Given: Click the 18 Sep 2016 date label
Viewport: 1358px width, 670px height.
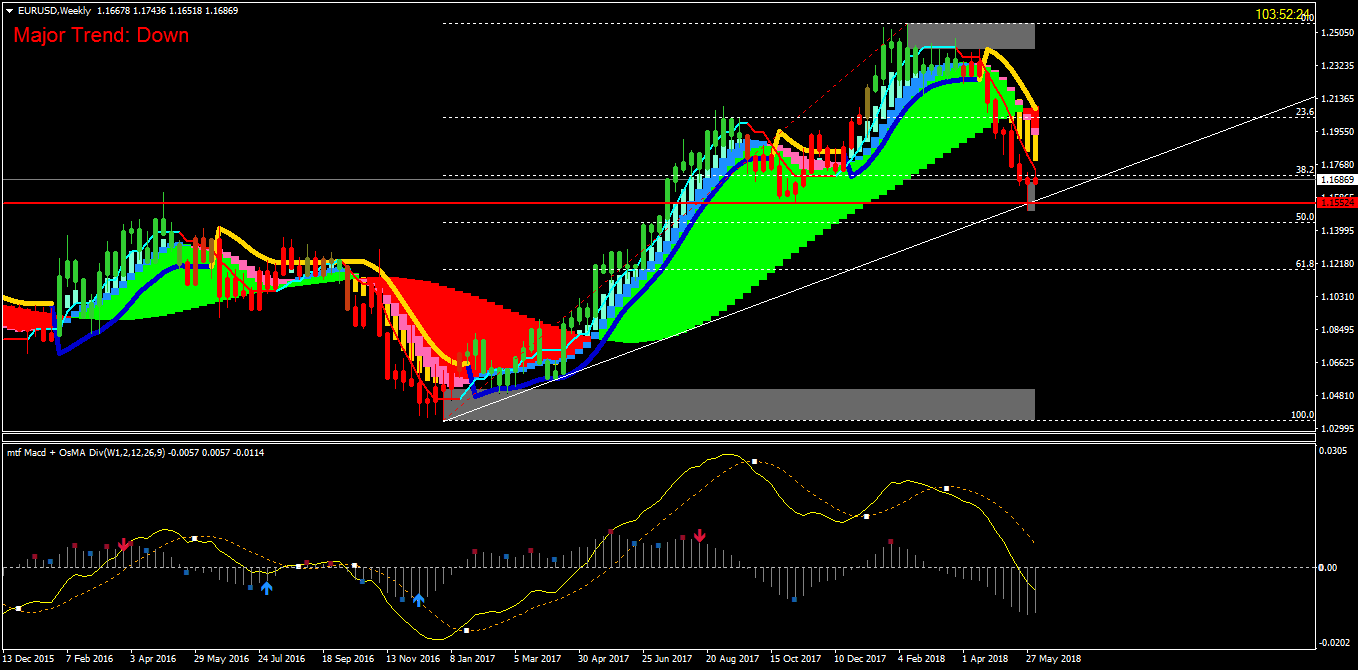Looking at the screenshot, I should click(348, 659).
